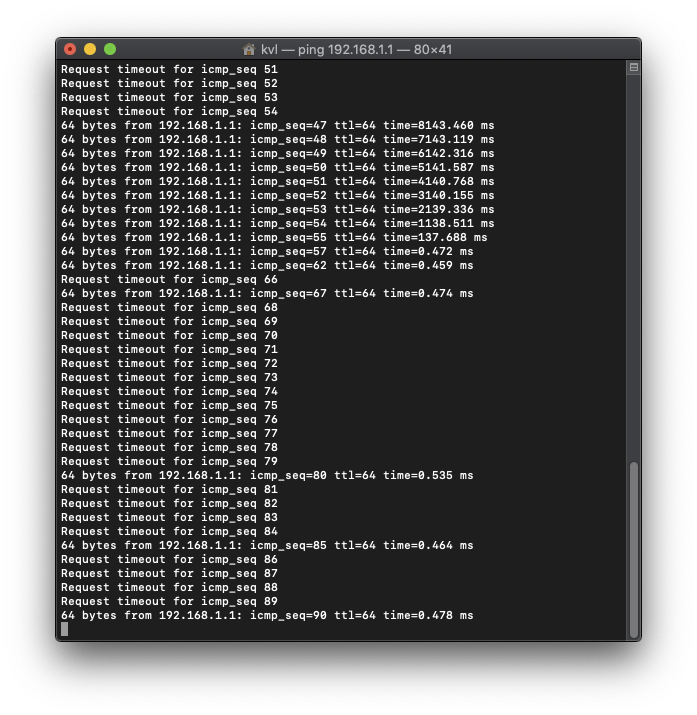Click line 'Request timeout for icmp_seq 84'
697x715 pixels.
(169, 531)
